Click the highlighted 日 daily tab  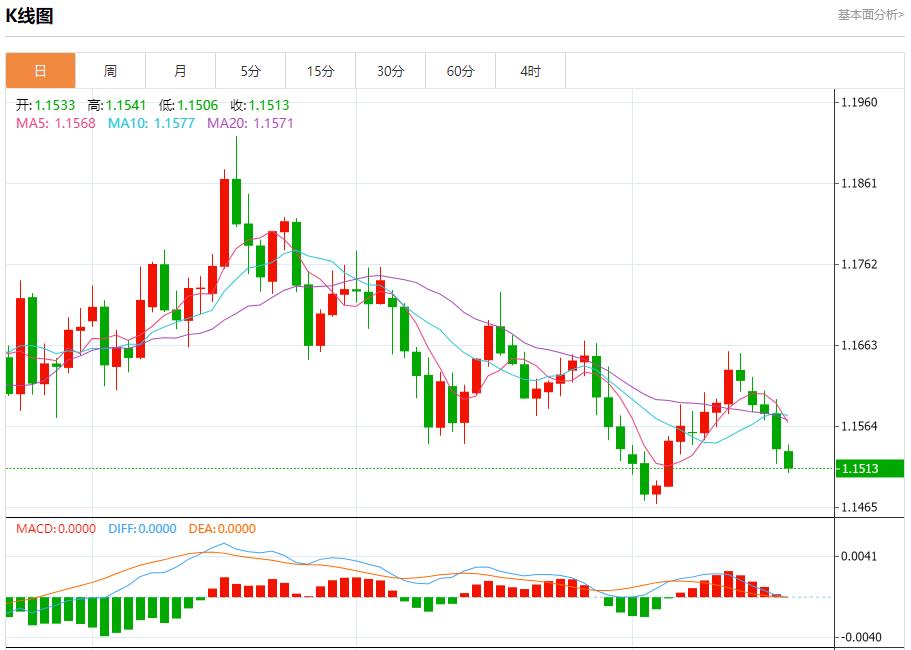pyautogui.click(x=39, y=71)
